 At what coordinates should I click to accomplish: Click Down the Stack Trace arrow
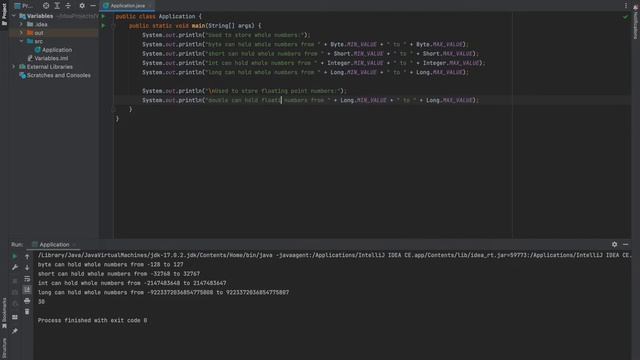tap(27, 267)
